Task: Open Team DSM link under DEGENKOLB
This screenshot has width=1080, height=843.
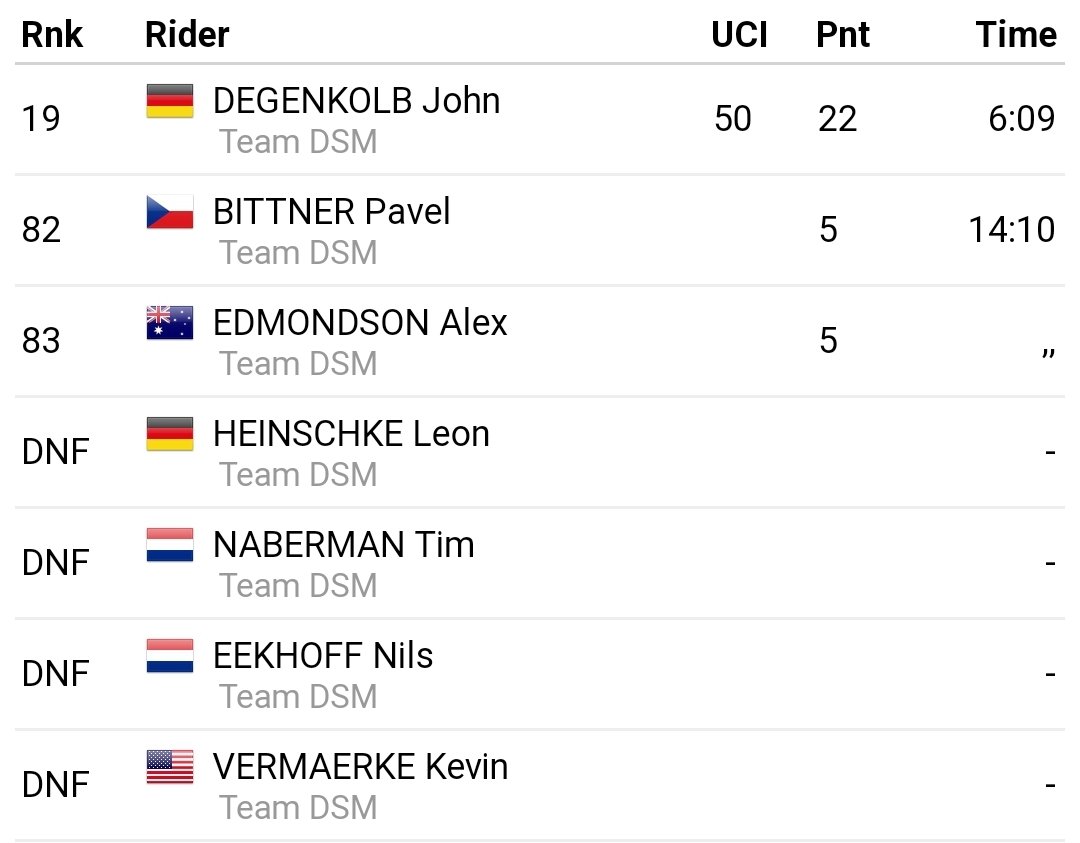Action: click(298, 142)
